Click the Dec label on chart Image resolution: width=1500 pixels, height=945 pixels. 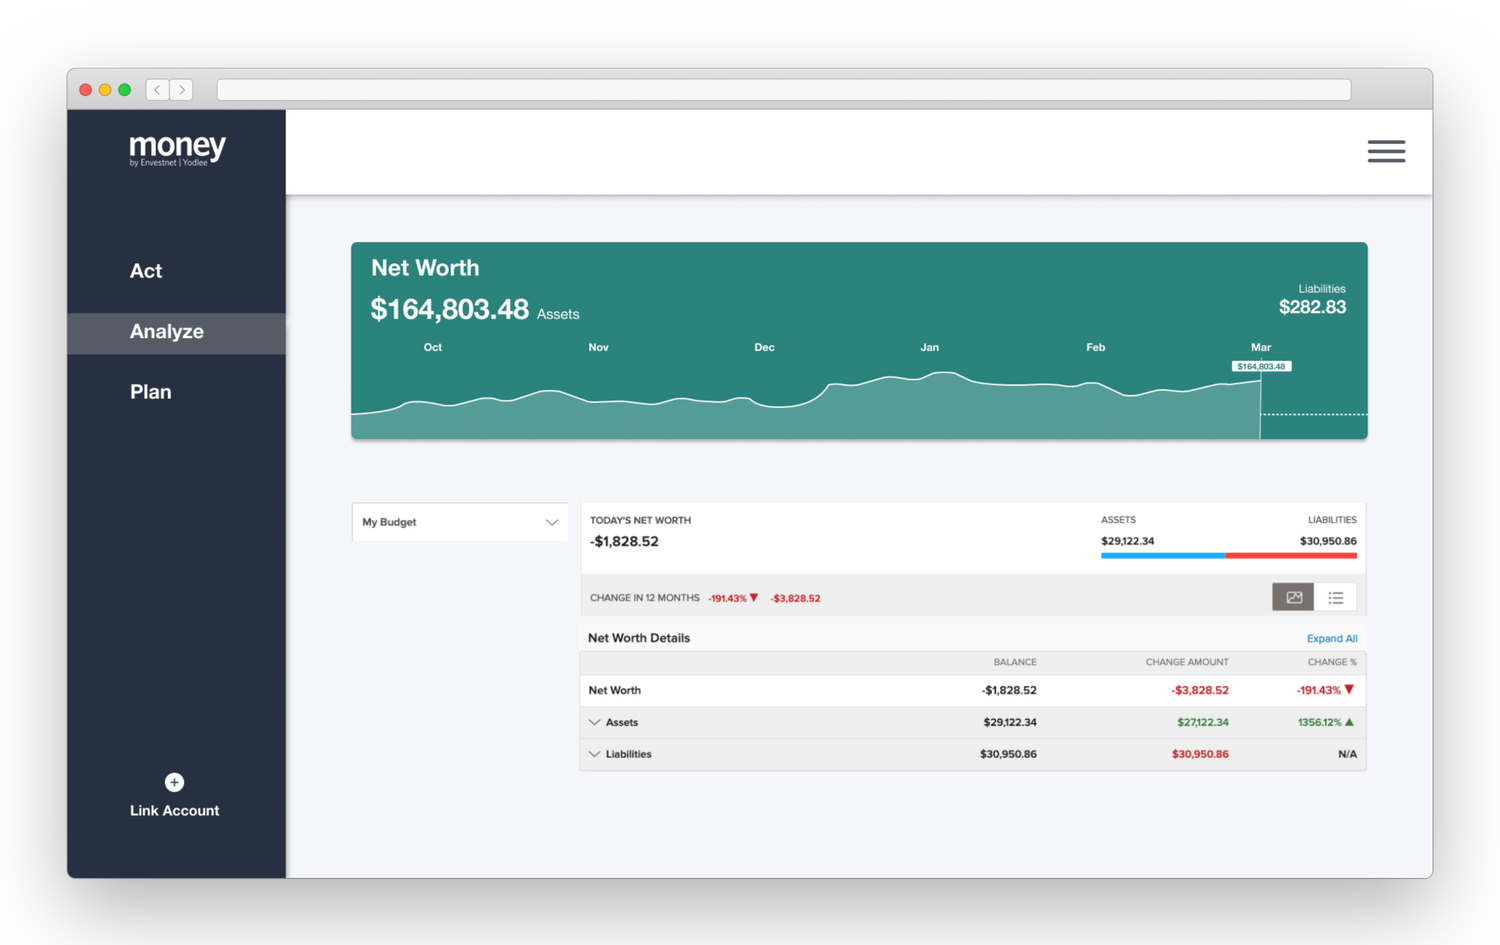(764, 347)
